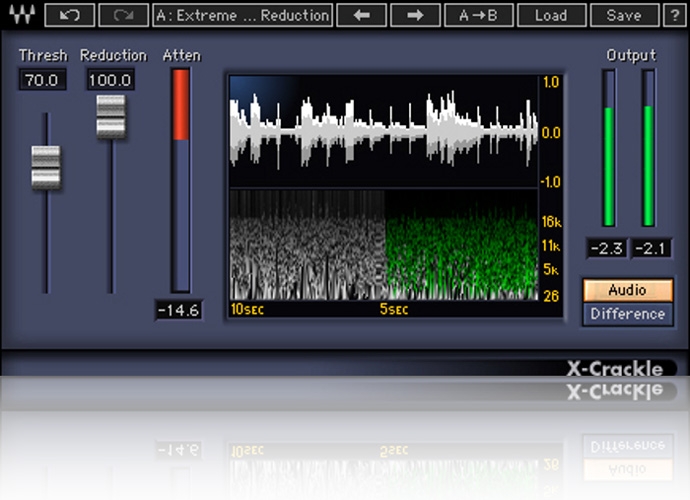Click the Redo arrow button
Viewport: 690px width, 500px height.
click(x=124, y=15)
